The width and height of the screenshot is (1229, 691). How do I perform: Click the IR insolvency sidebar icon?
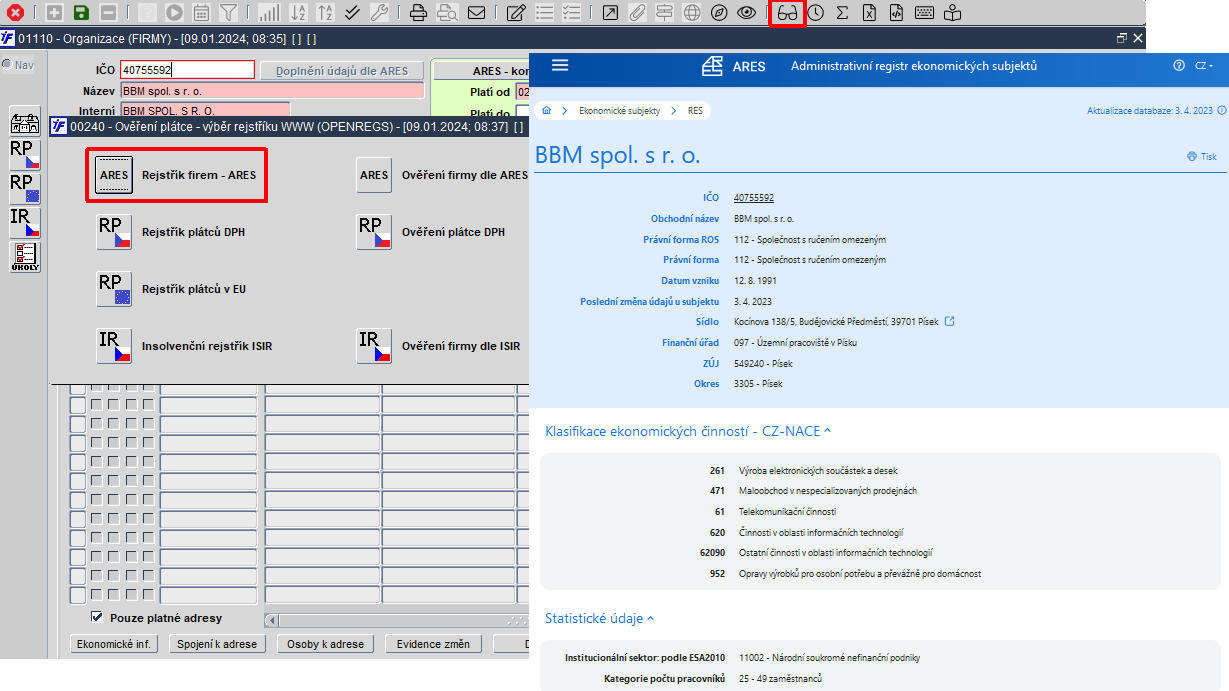click(25, 222)
